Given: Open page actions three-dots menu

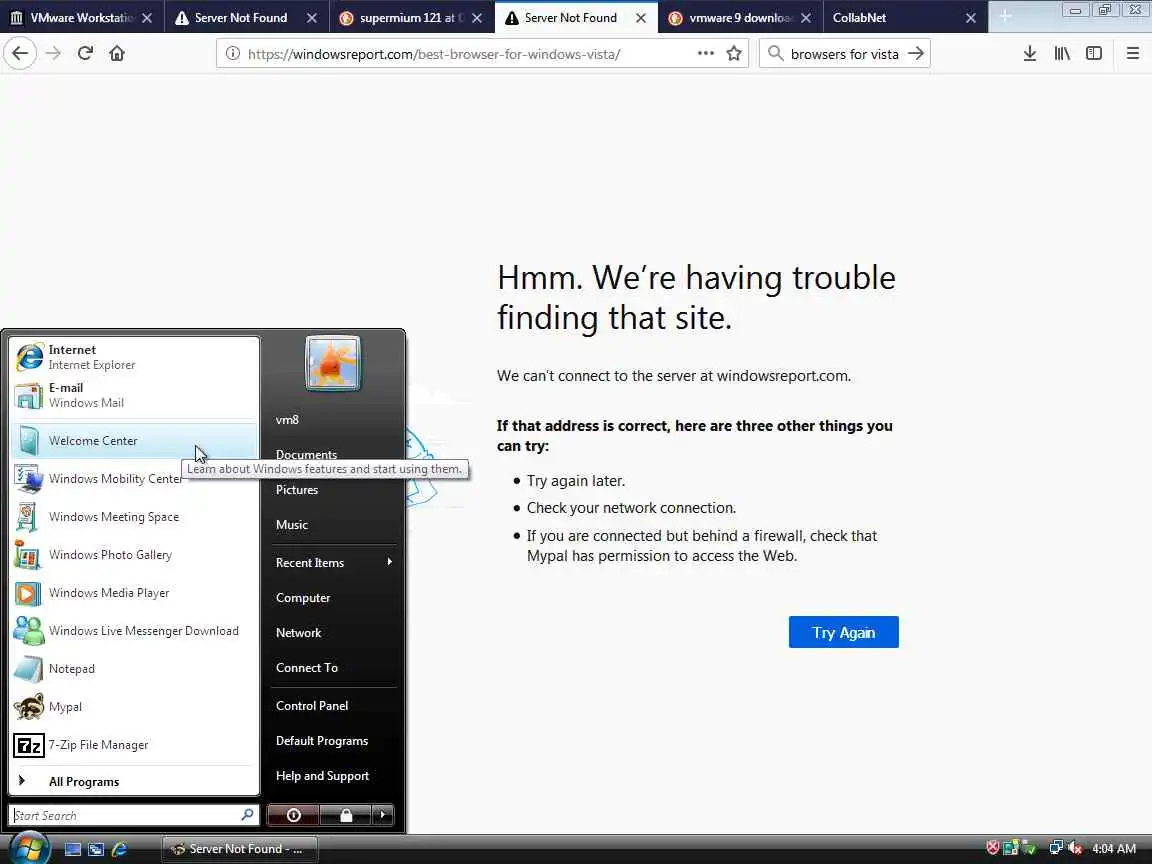Looking at the screenshot, I should [x=705, y=54].
